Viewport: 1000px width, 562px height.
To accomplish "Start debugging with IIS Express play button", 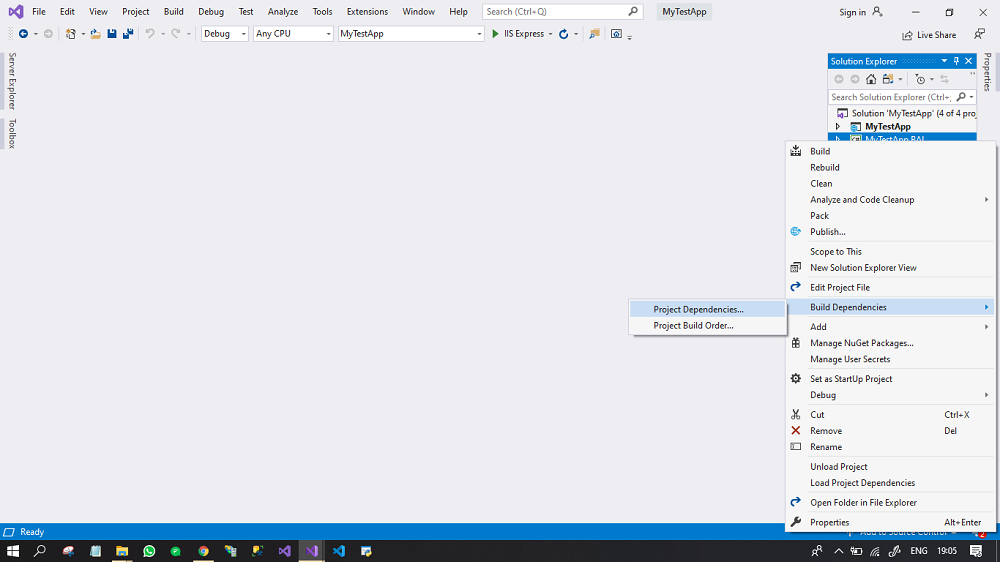I will [496, 34].
